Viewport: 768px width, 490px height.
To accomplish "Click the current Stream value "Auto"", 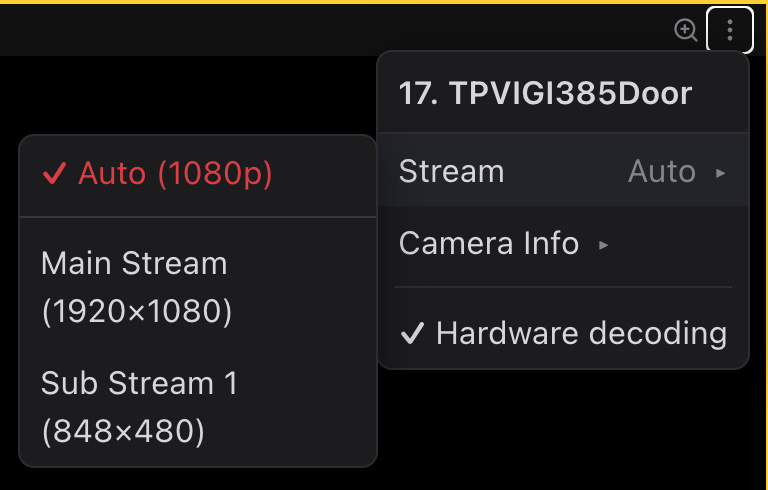I will pyautogui.click(x=661, y=172).
